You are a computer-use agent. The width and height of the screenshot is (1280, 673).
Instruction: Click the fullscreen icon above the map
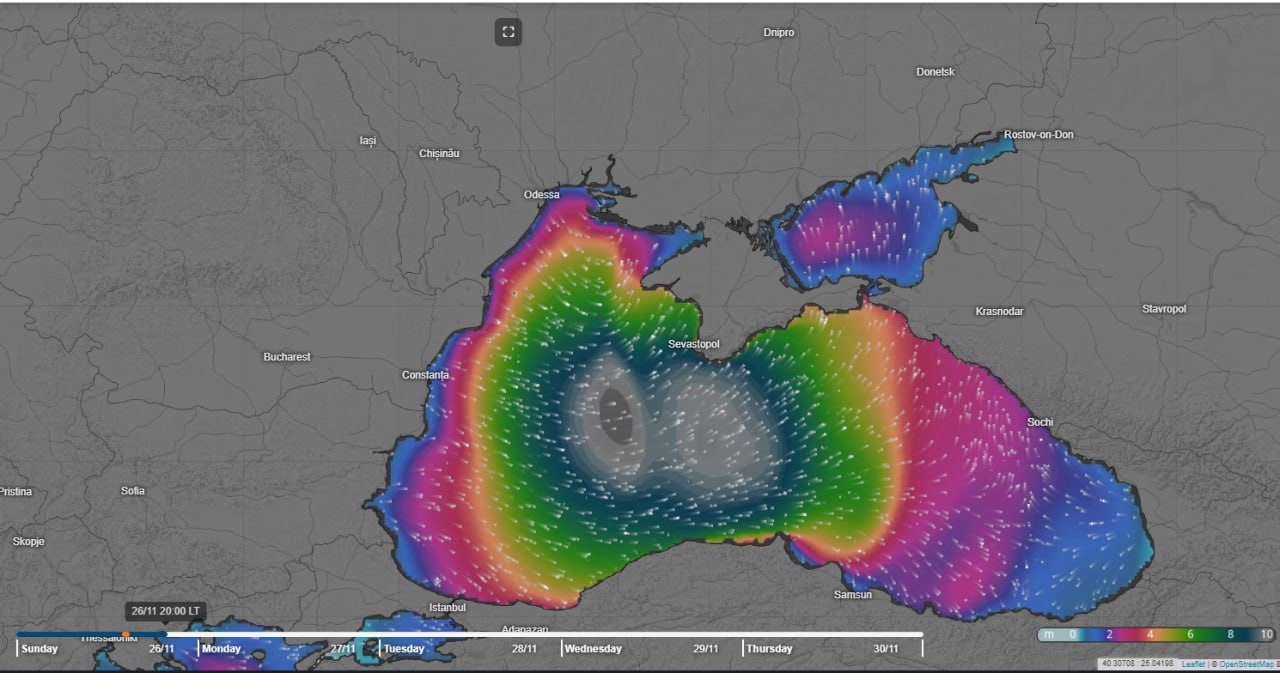pos(508,32)
